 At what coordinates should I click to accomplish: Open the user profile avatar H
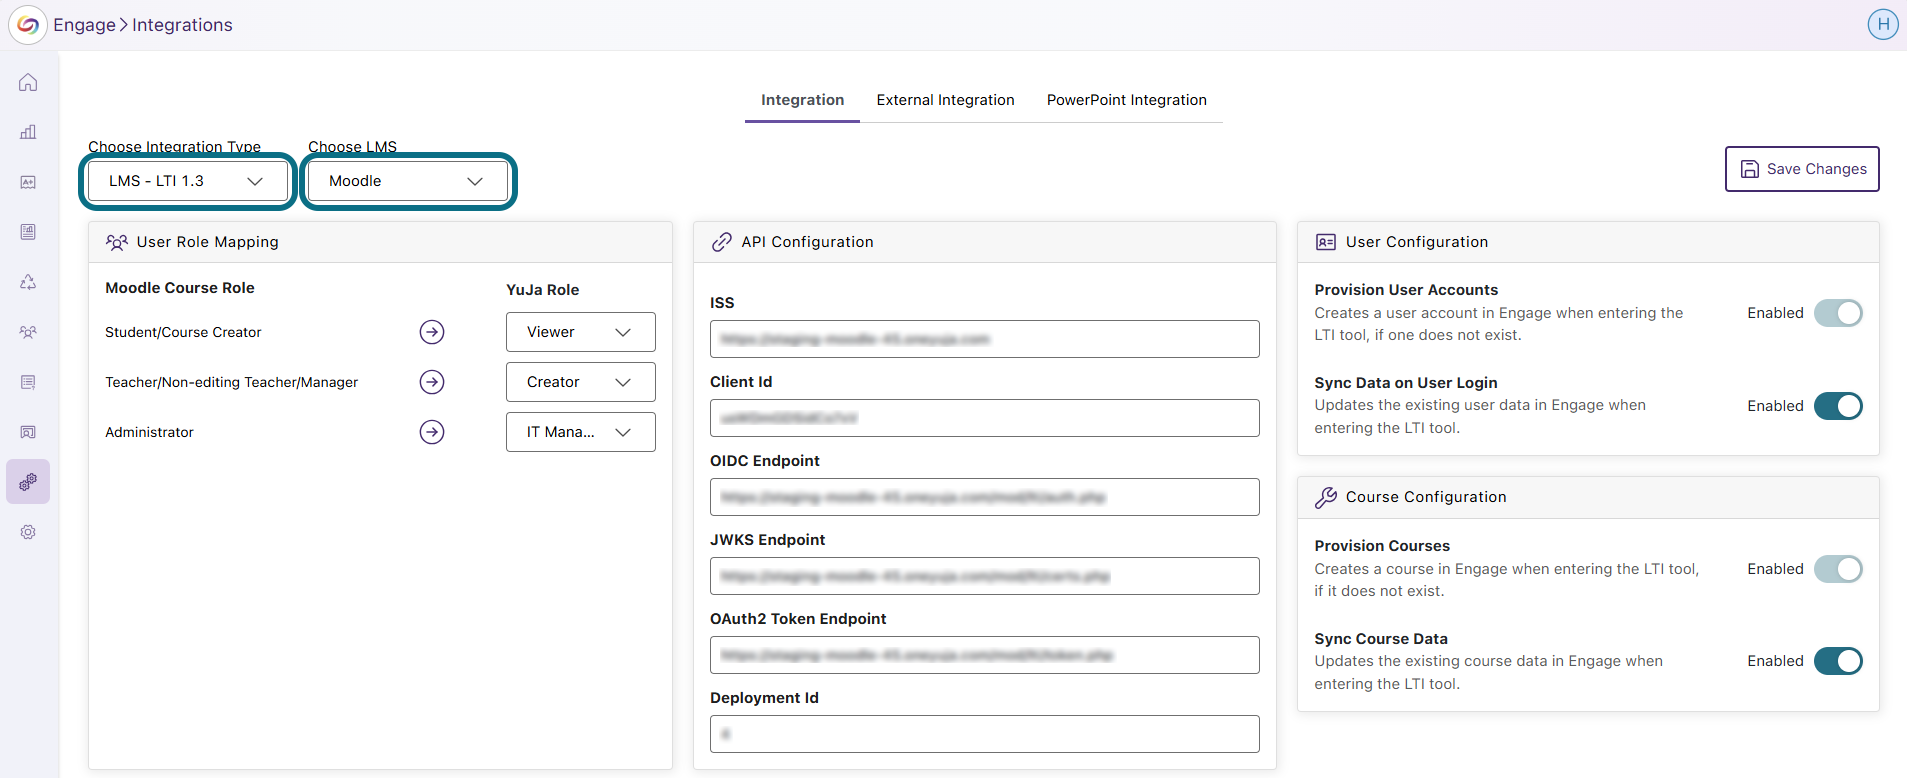click(x=1883, y=24)
